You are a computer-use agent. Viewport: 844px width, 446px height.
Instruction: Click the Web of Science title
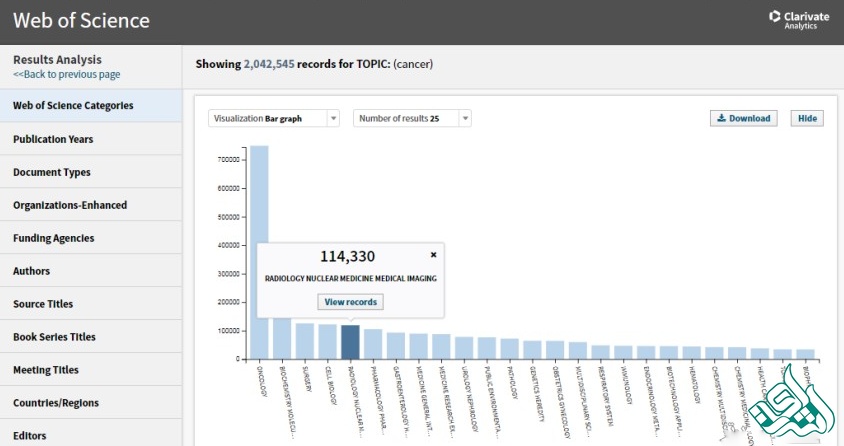click(81, 21)
